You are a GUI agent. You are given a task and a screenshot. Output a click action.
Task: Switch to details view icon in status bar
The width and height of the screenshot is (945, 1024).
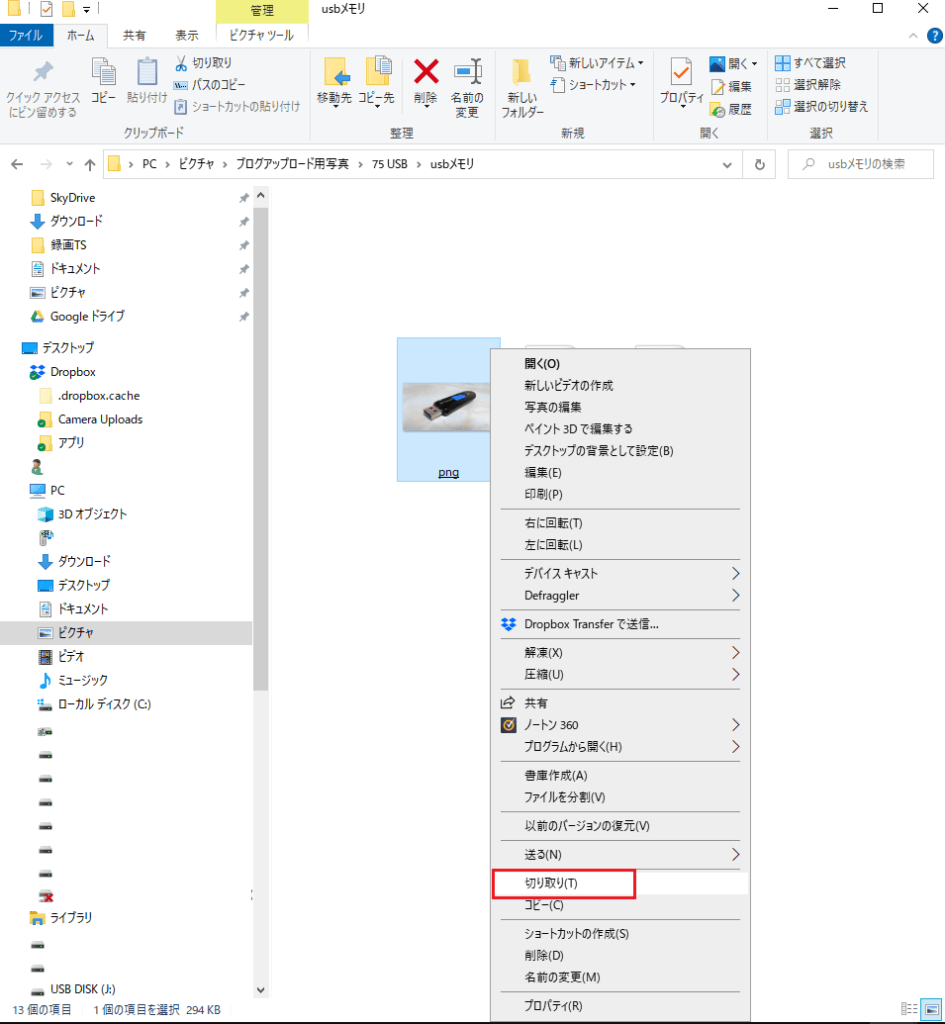(909, 1009)
